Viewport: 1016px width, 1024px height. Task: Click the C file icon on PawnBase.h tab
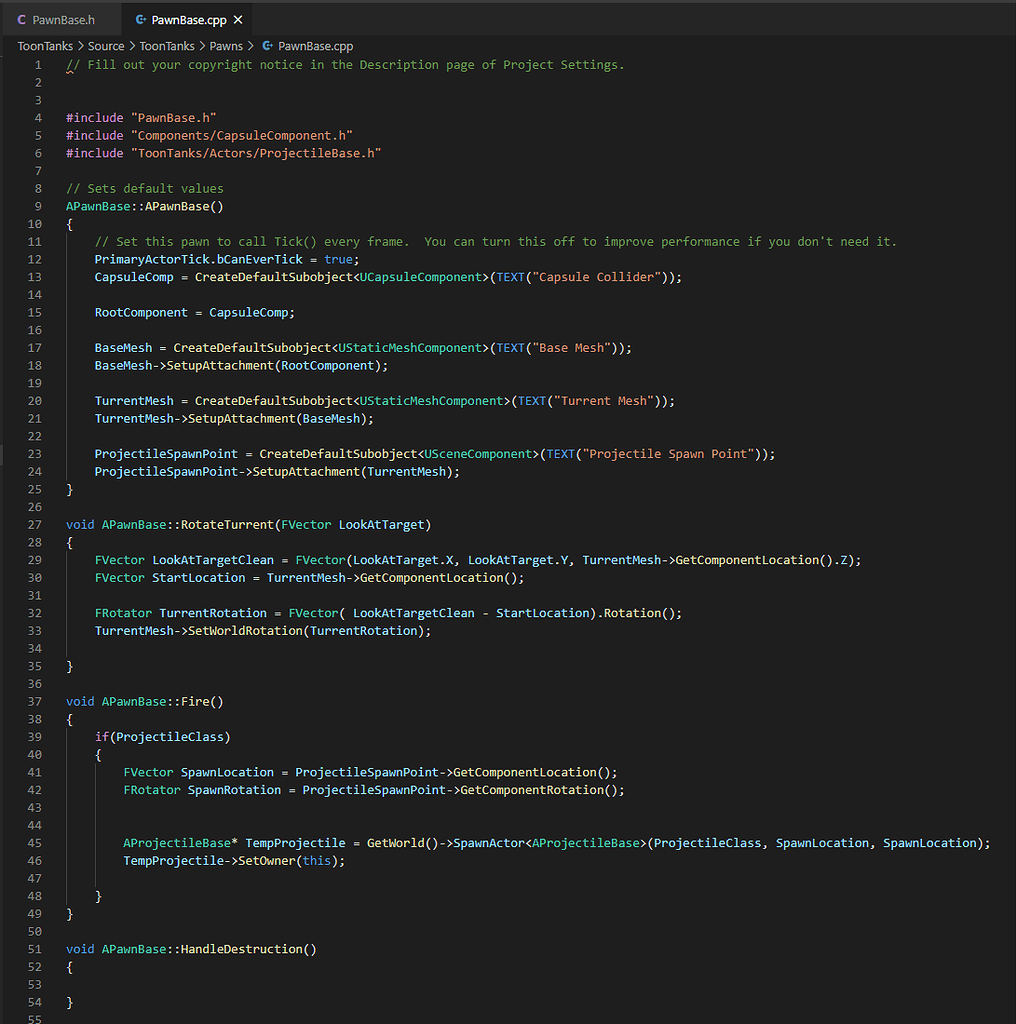tap(22, 20)
